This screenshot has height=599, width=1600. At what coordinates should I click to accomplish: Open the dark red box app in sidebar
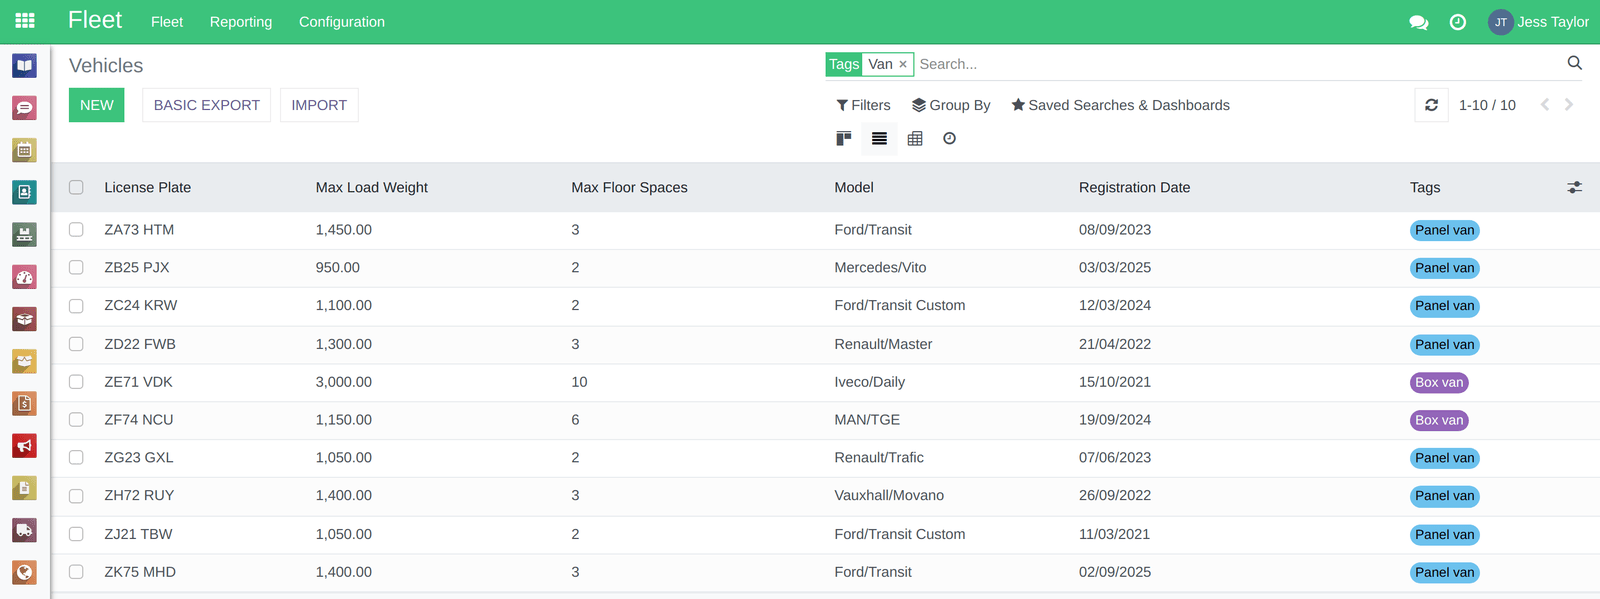click(x=25, y=319)
